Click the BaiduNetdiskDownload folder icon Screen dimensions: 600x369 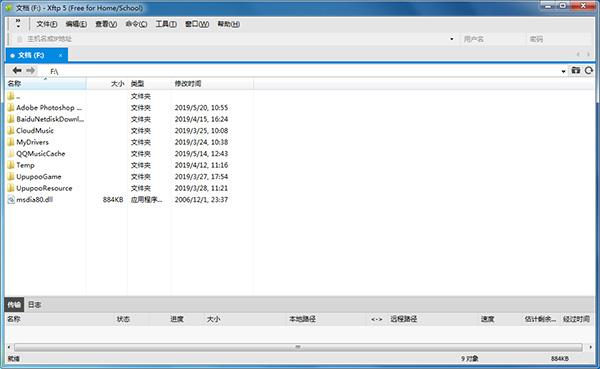11,119
